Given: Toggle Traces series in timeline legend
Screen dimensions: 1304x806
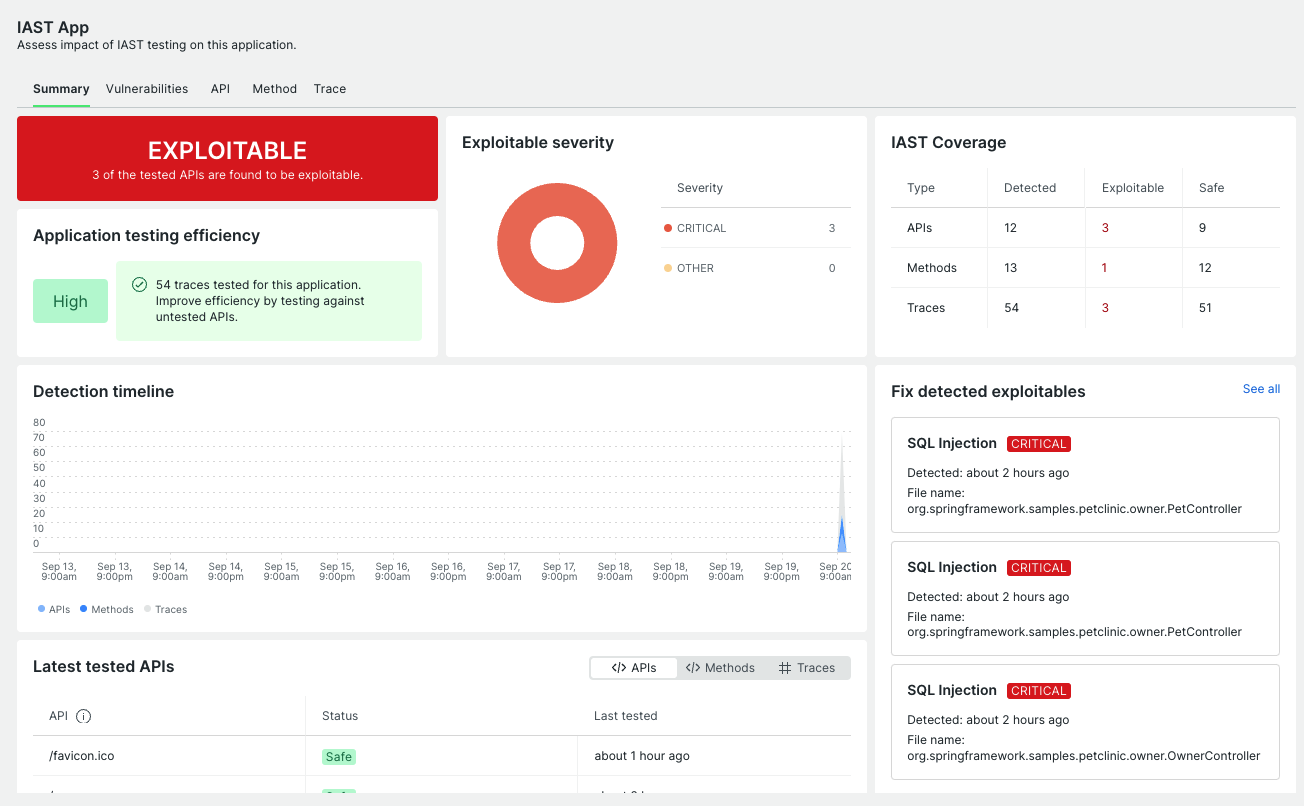Looking at the screenshot, I should (165, 609).
